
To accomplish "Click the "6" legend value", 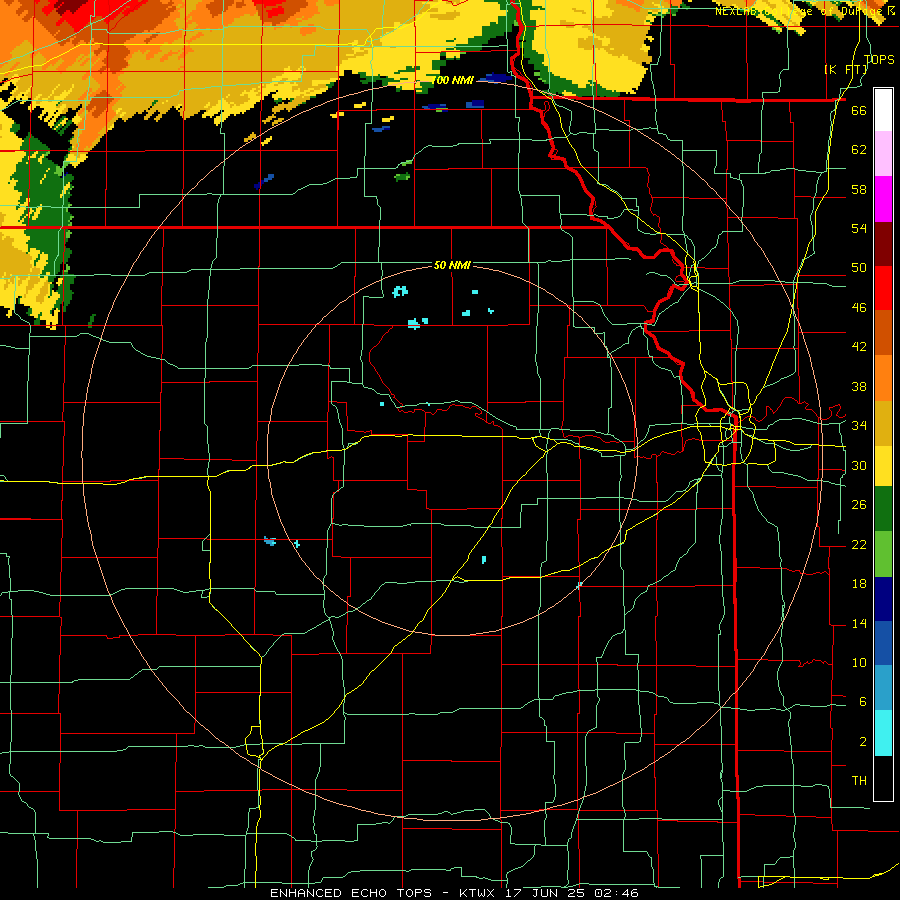I will click(863, 702).
